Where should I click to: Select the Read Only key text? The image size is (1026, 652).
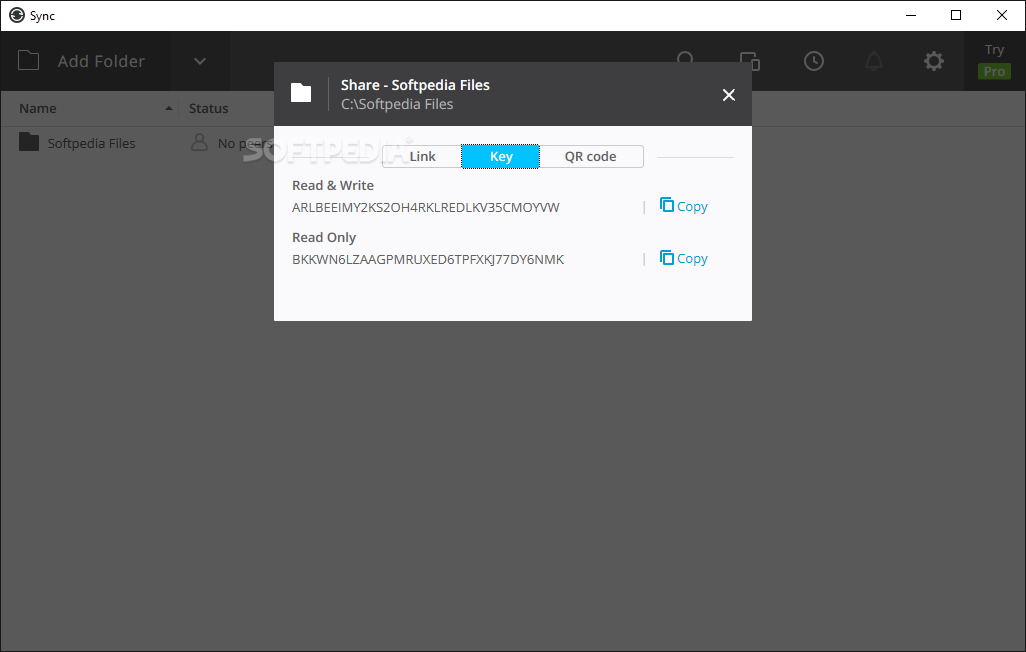(x=428, y=259)
